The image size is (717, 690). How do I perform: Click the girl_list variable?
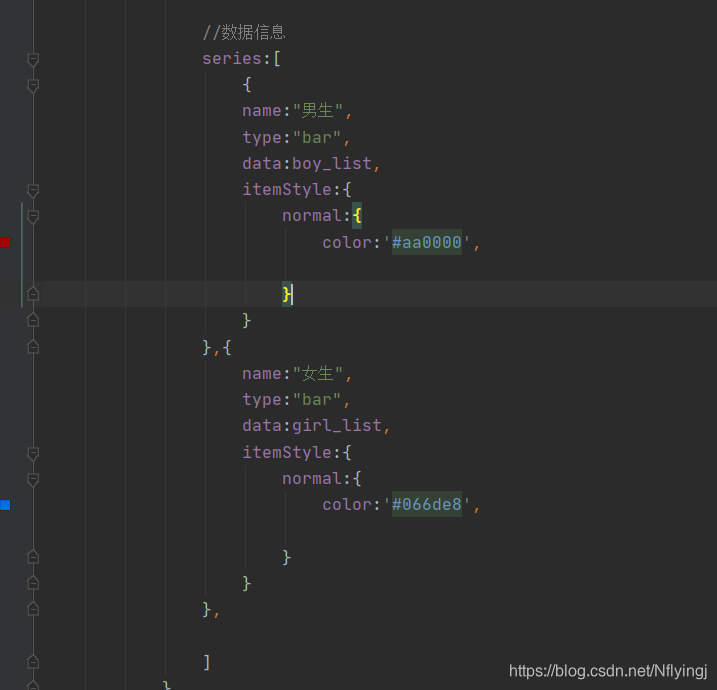337,426
